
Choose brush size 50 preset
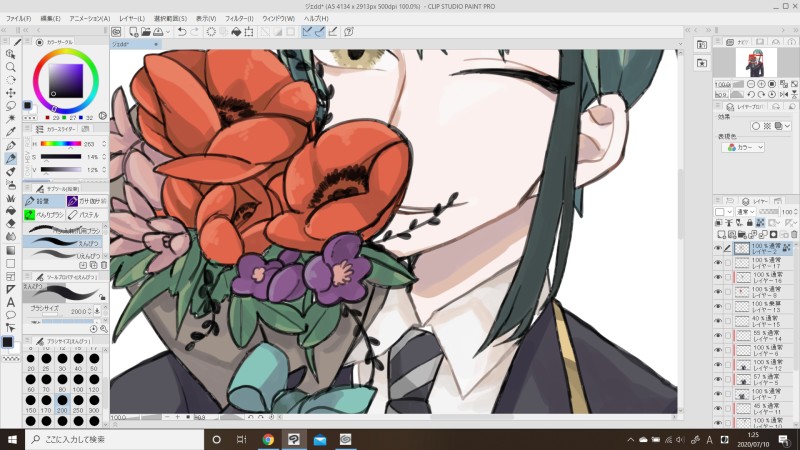tap(94, 362)
